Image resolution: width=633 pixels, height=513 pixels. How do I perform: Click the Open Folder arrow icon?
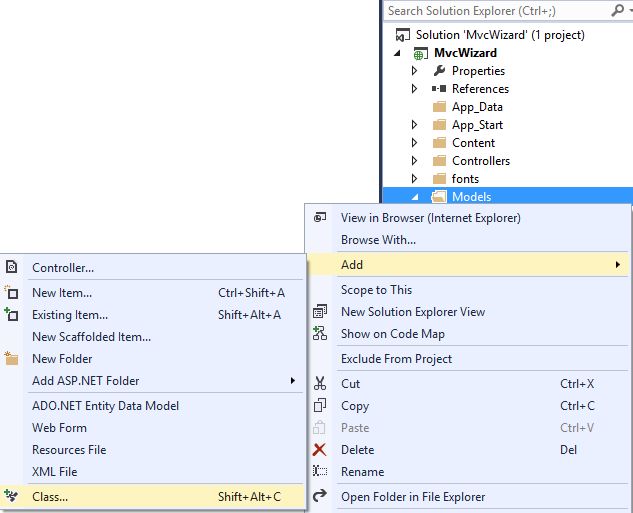(x=320, y=496)
